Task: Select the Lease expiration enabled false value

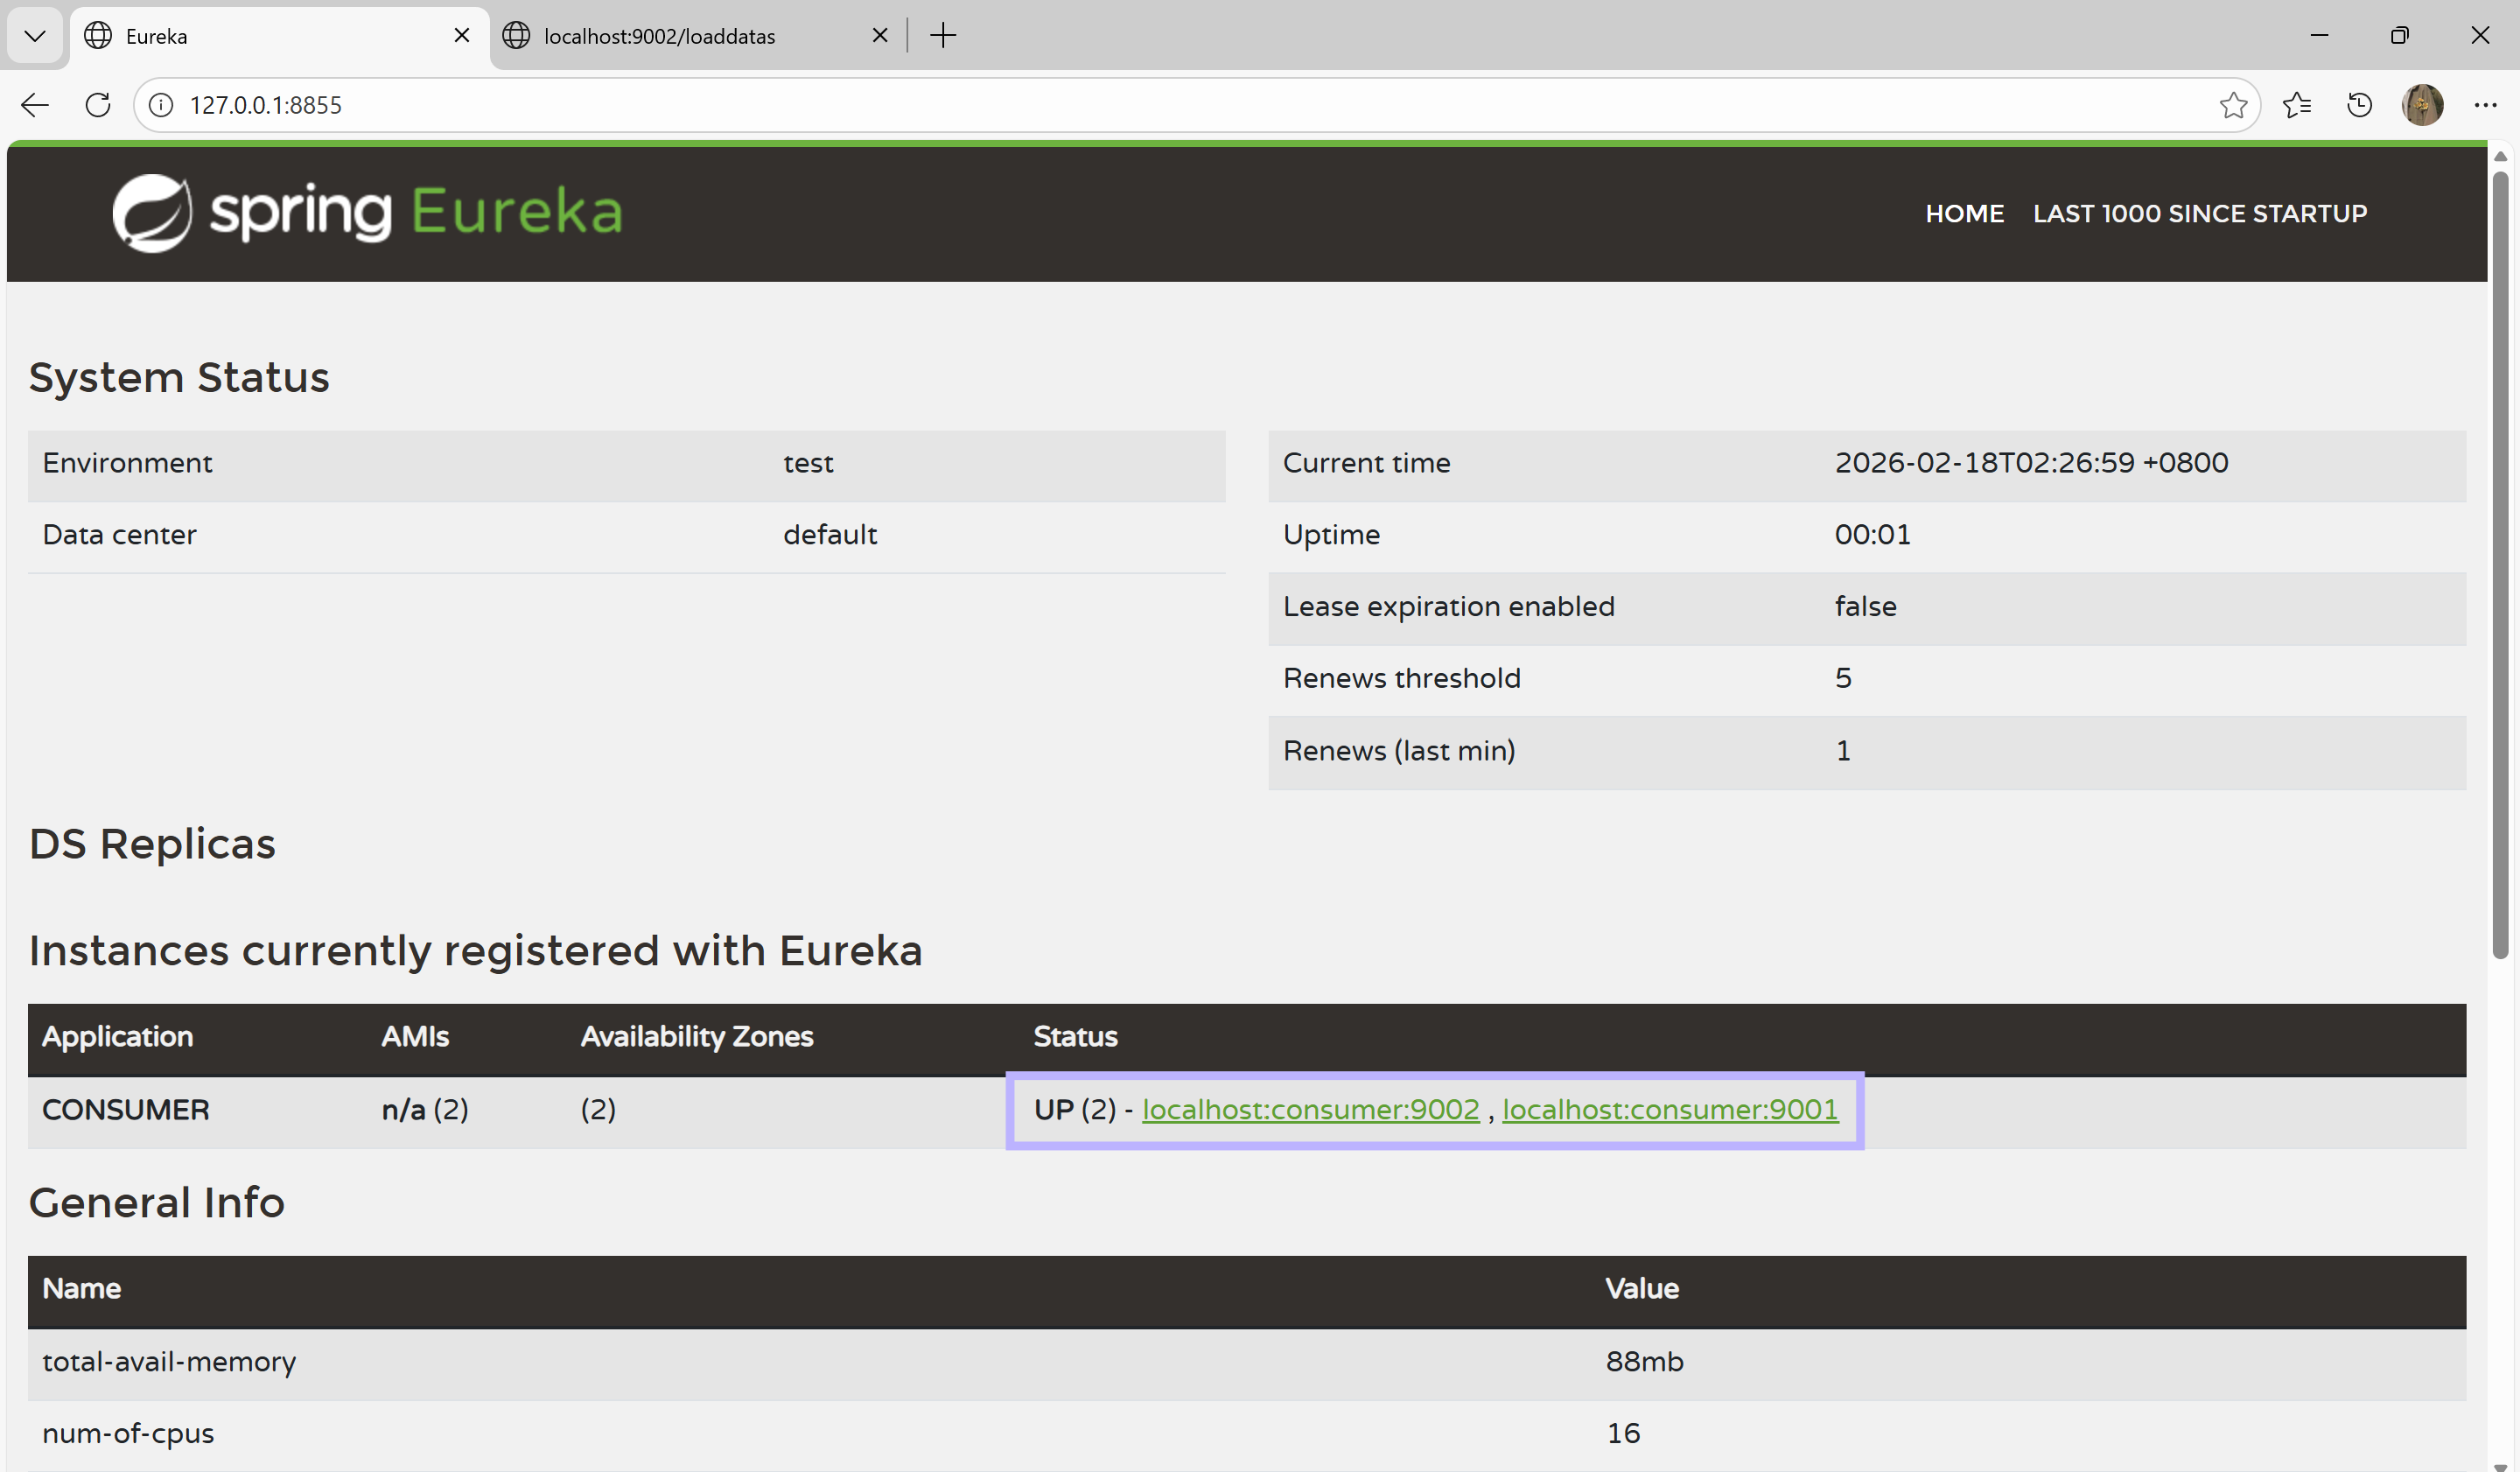Action: (1865, 606)
